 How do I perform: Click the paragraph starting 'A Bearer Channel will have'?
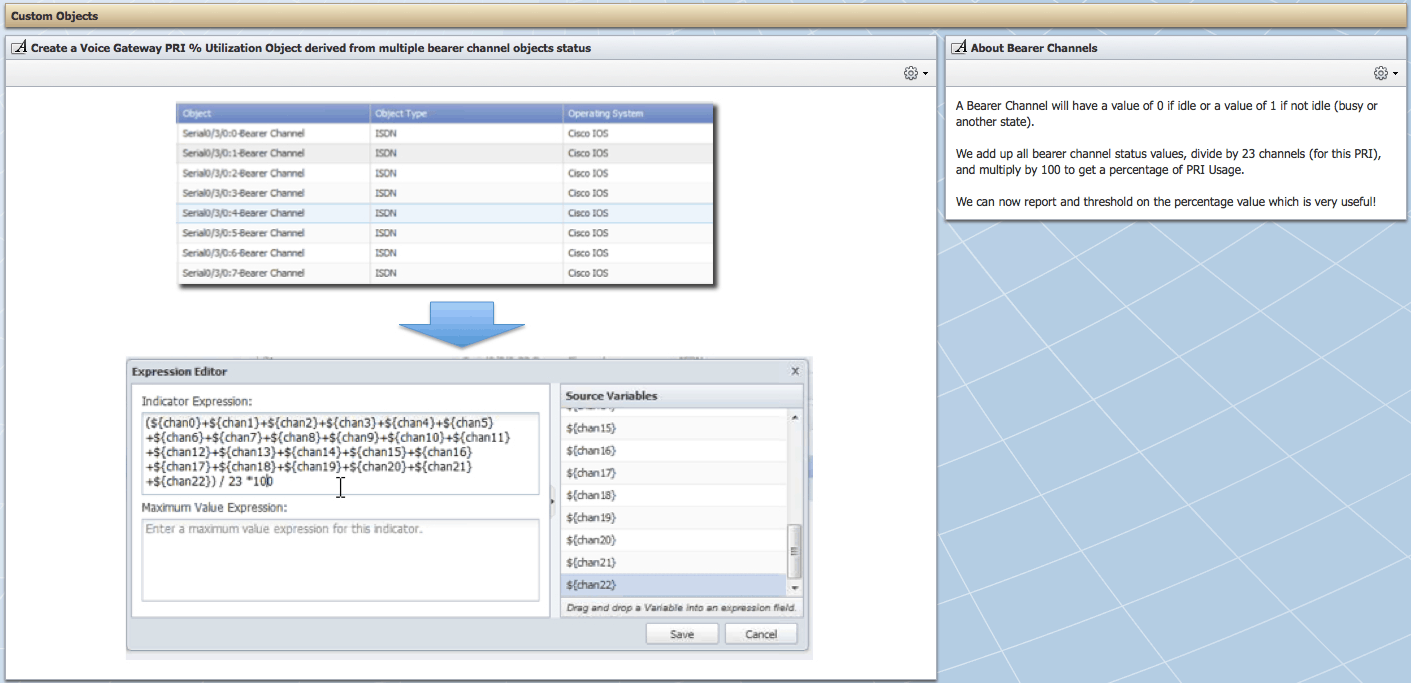point(1166,114)
